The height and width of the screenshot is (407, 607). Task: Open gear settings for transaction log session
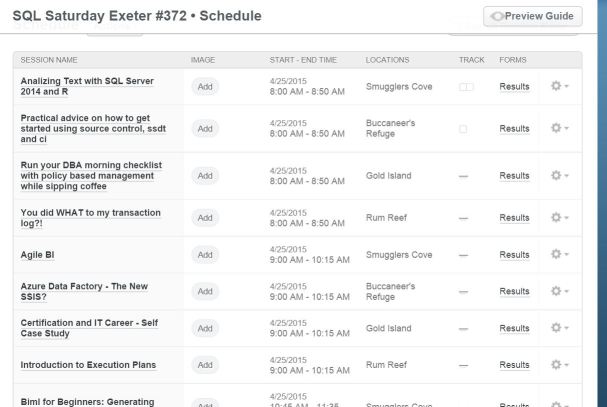(560, 217)
